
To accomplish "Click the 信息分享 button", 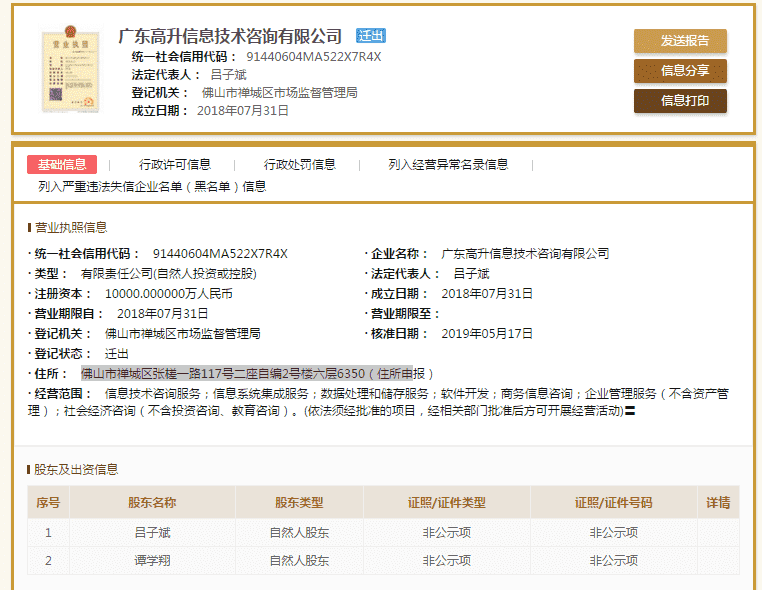I will click(x=680, y=71).
